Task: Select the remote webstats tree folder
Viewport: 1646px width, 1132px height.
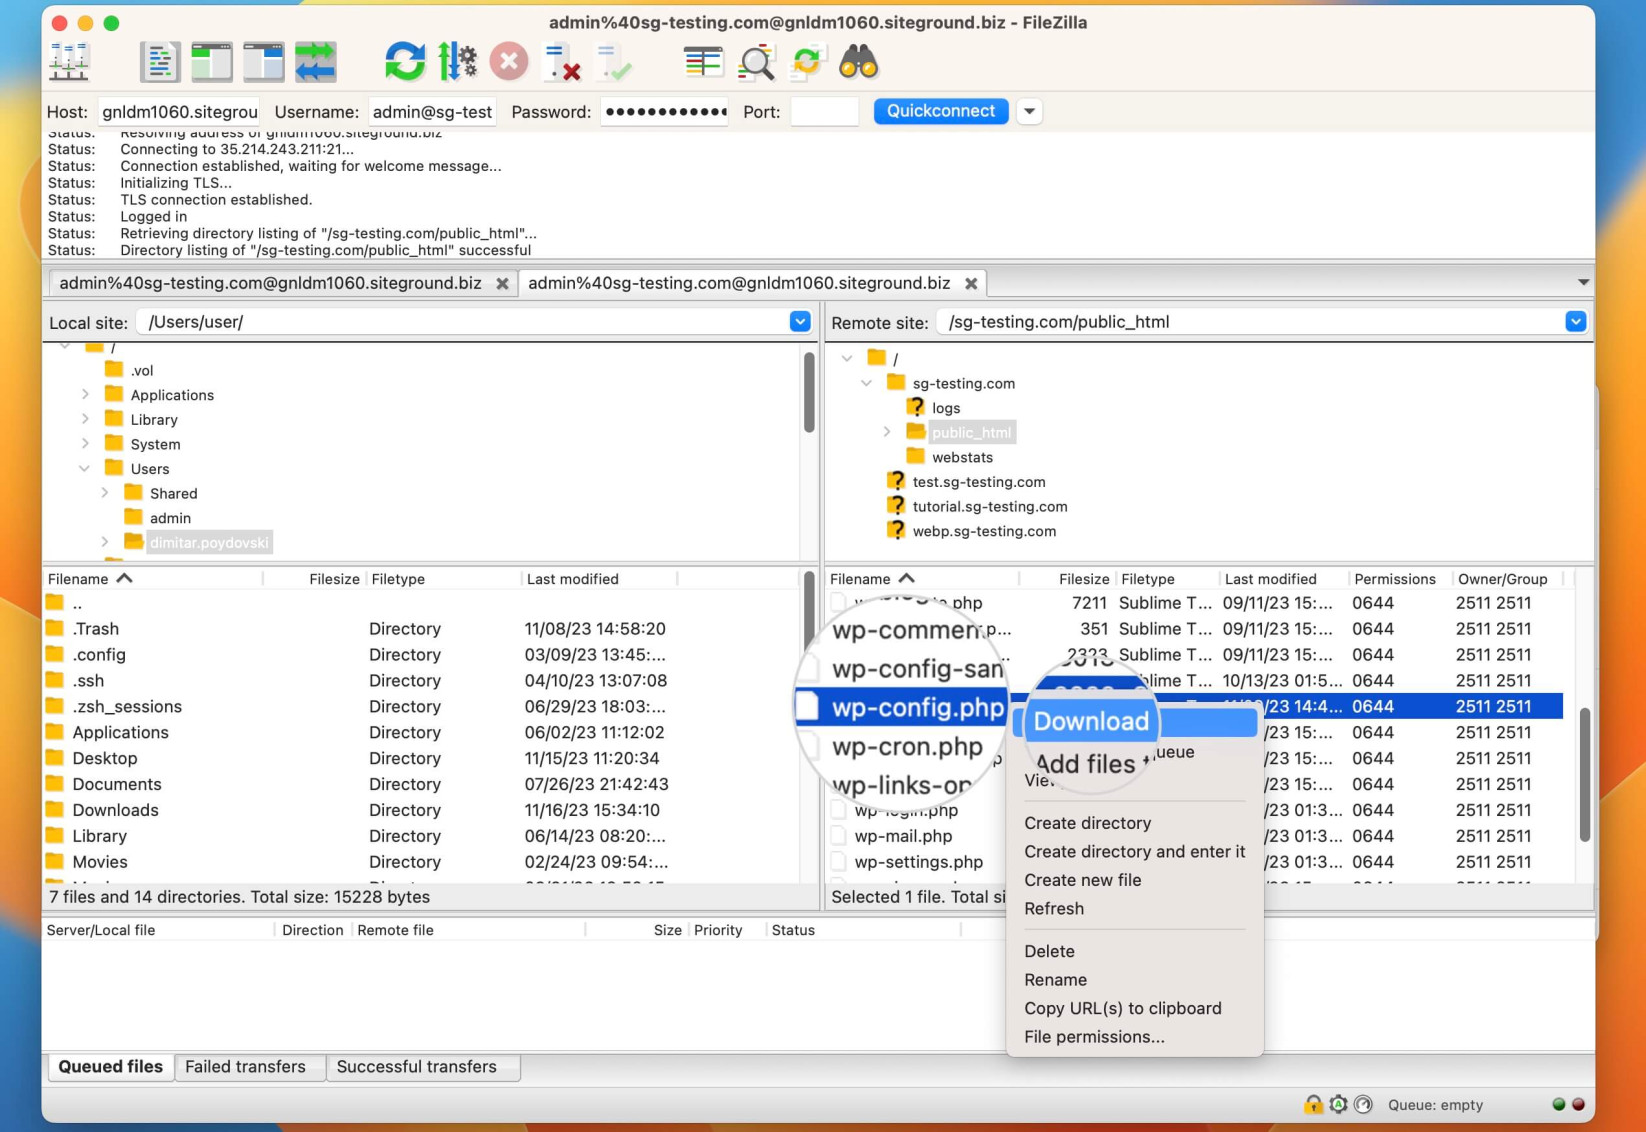Action: (962, 457)
